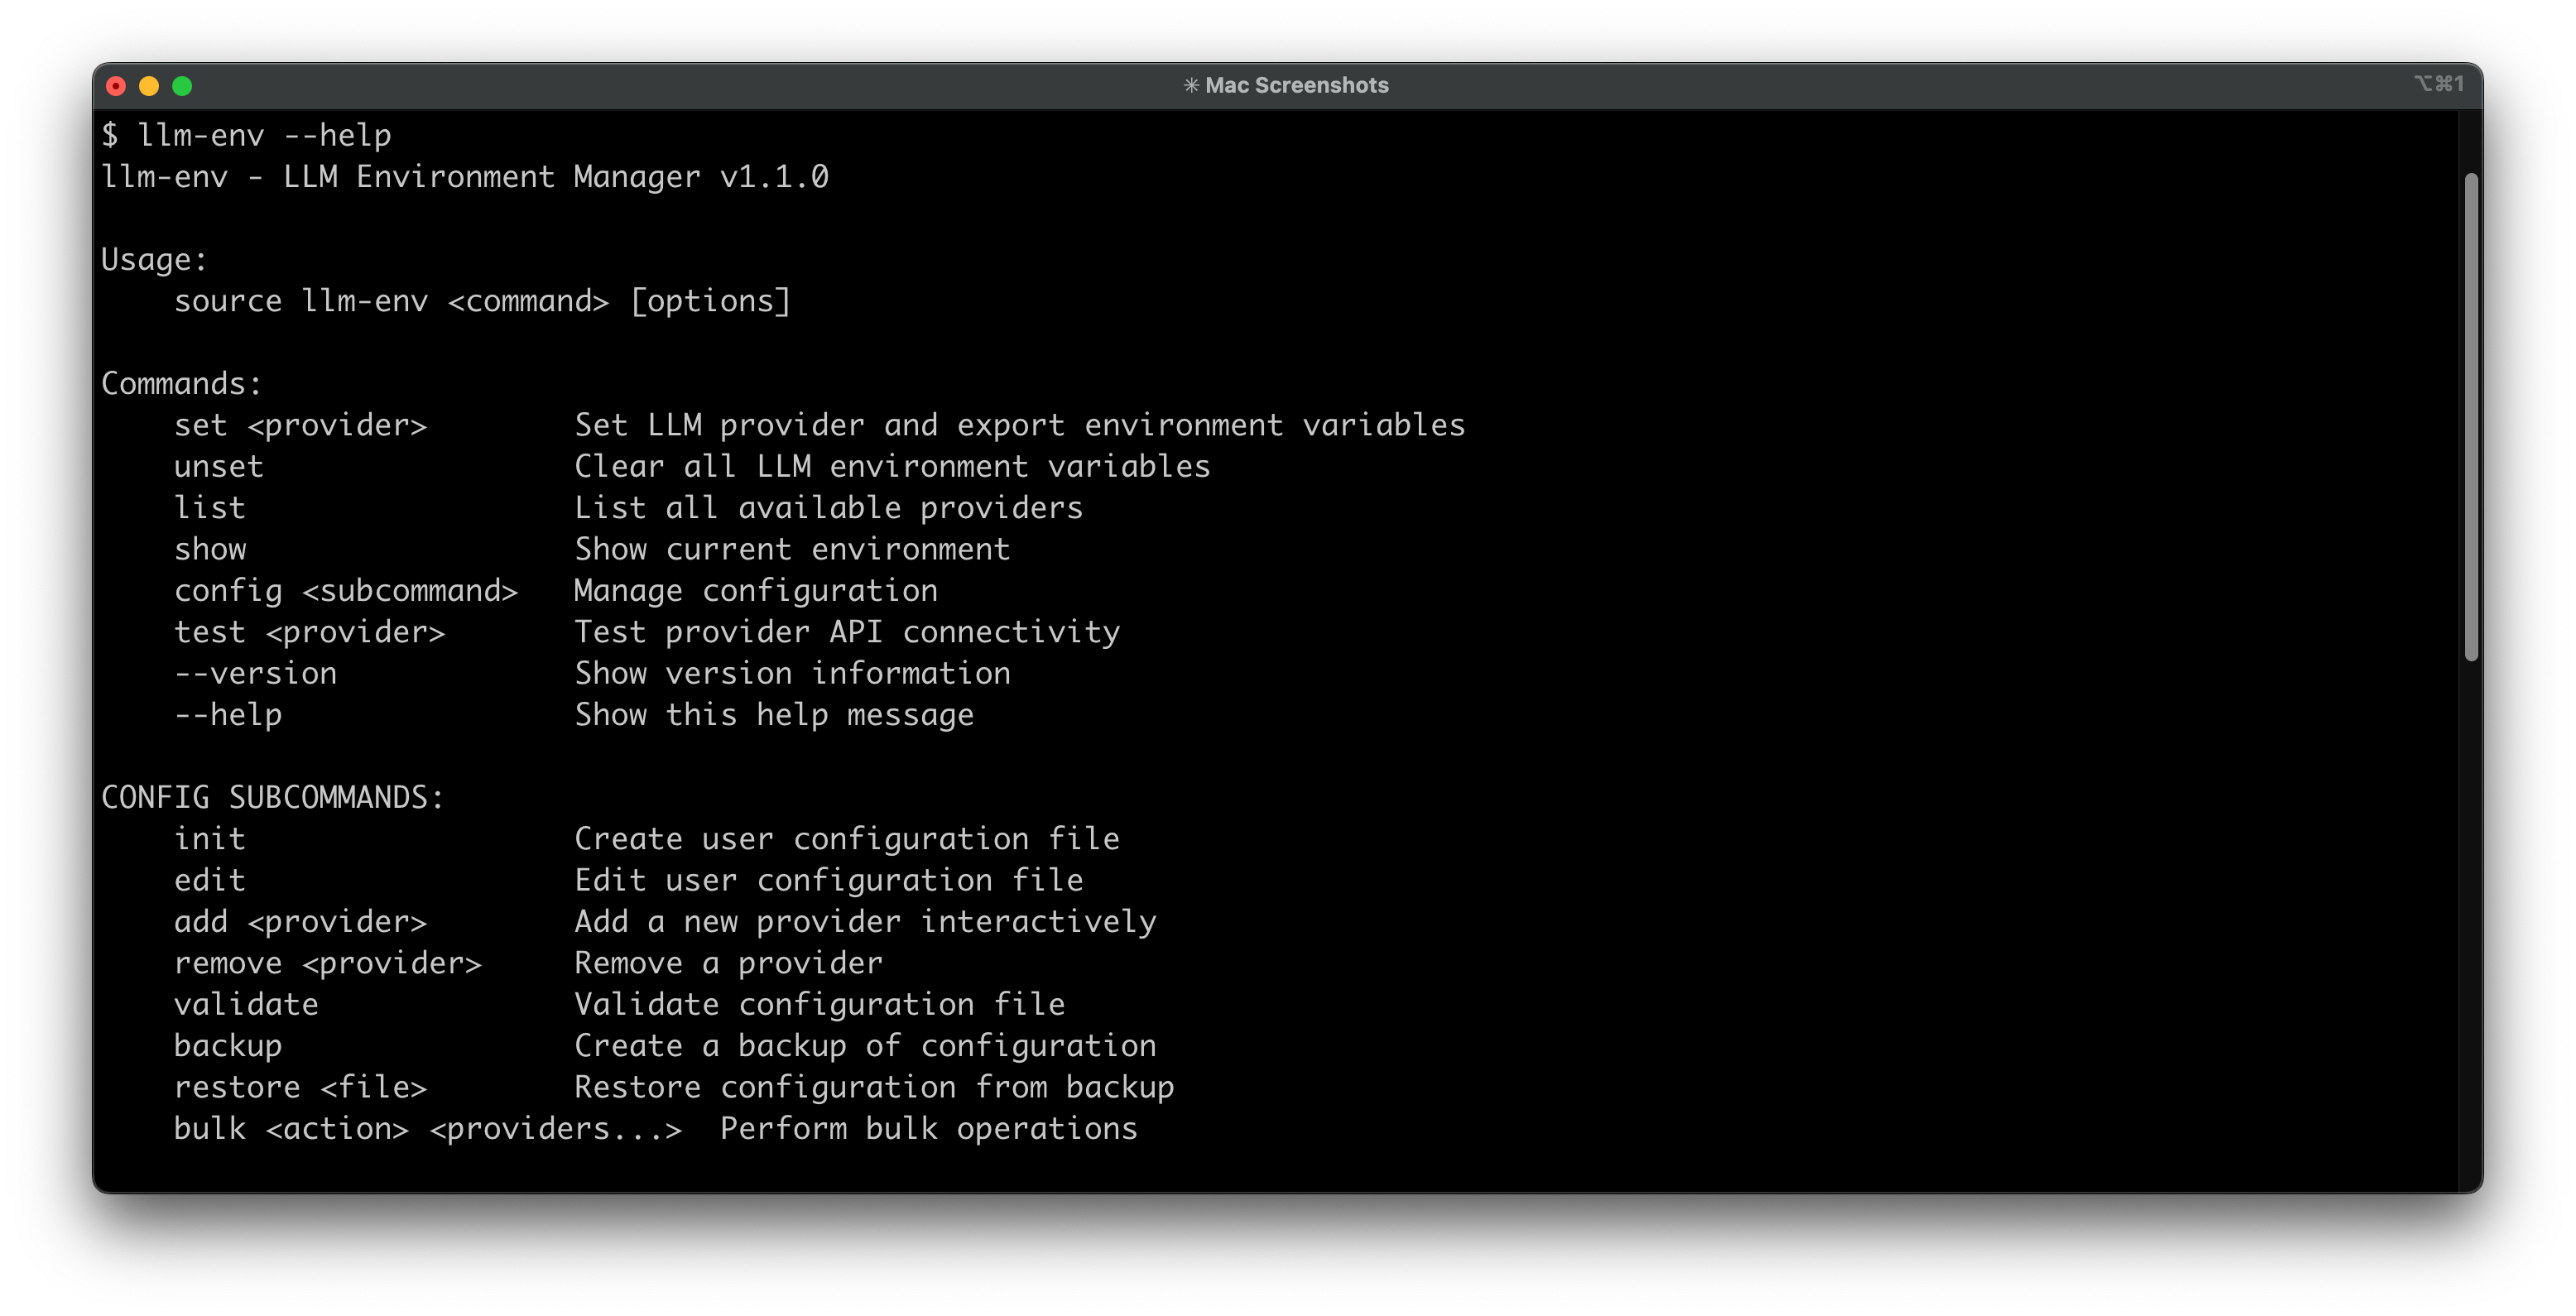Click the version text v1.1.0

pyautogui.click(x=774, y=177)
